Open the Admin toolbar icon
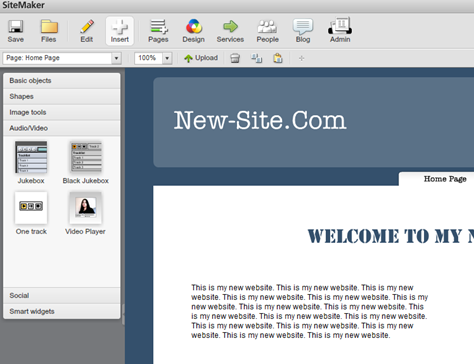 (x=340, y=26)
